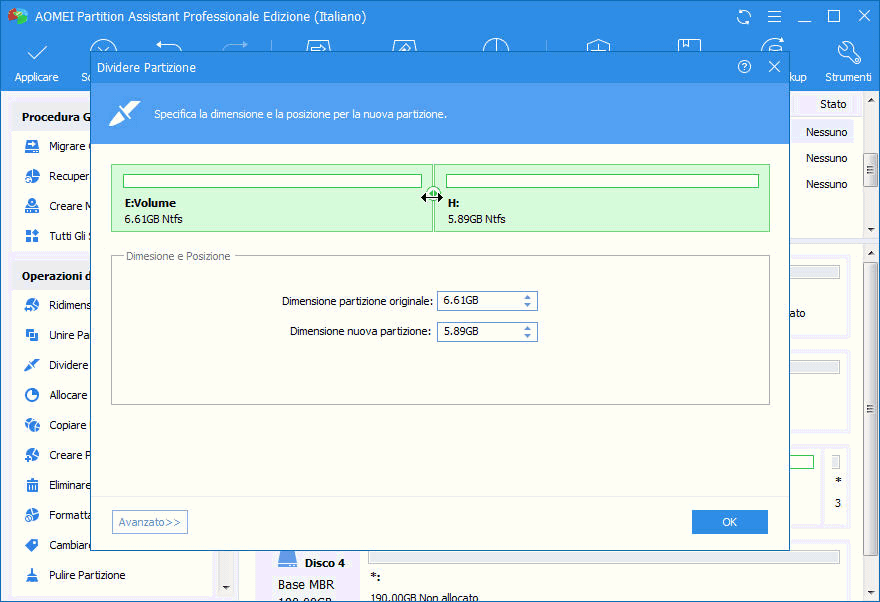
Task: Click the help question mark icon
Action: tap(744, 67)
